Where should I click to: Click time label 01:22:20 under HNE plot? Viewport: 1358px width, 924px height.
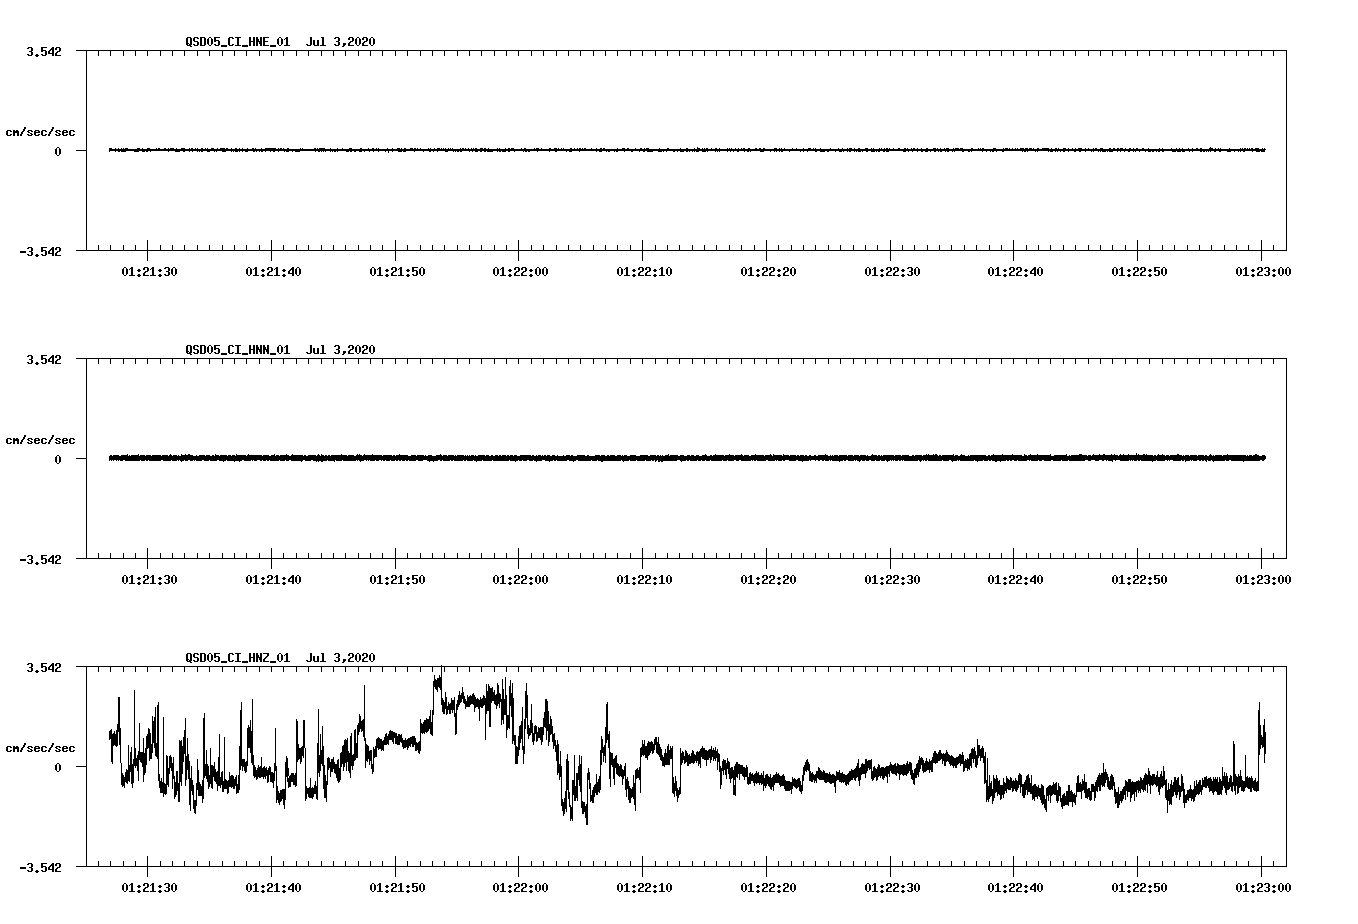pos(768,271)
